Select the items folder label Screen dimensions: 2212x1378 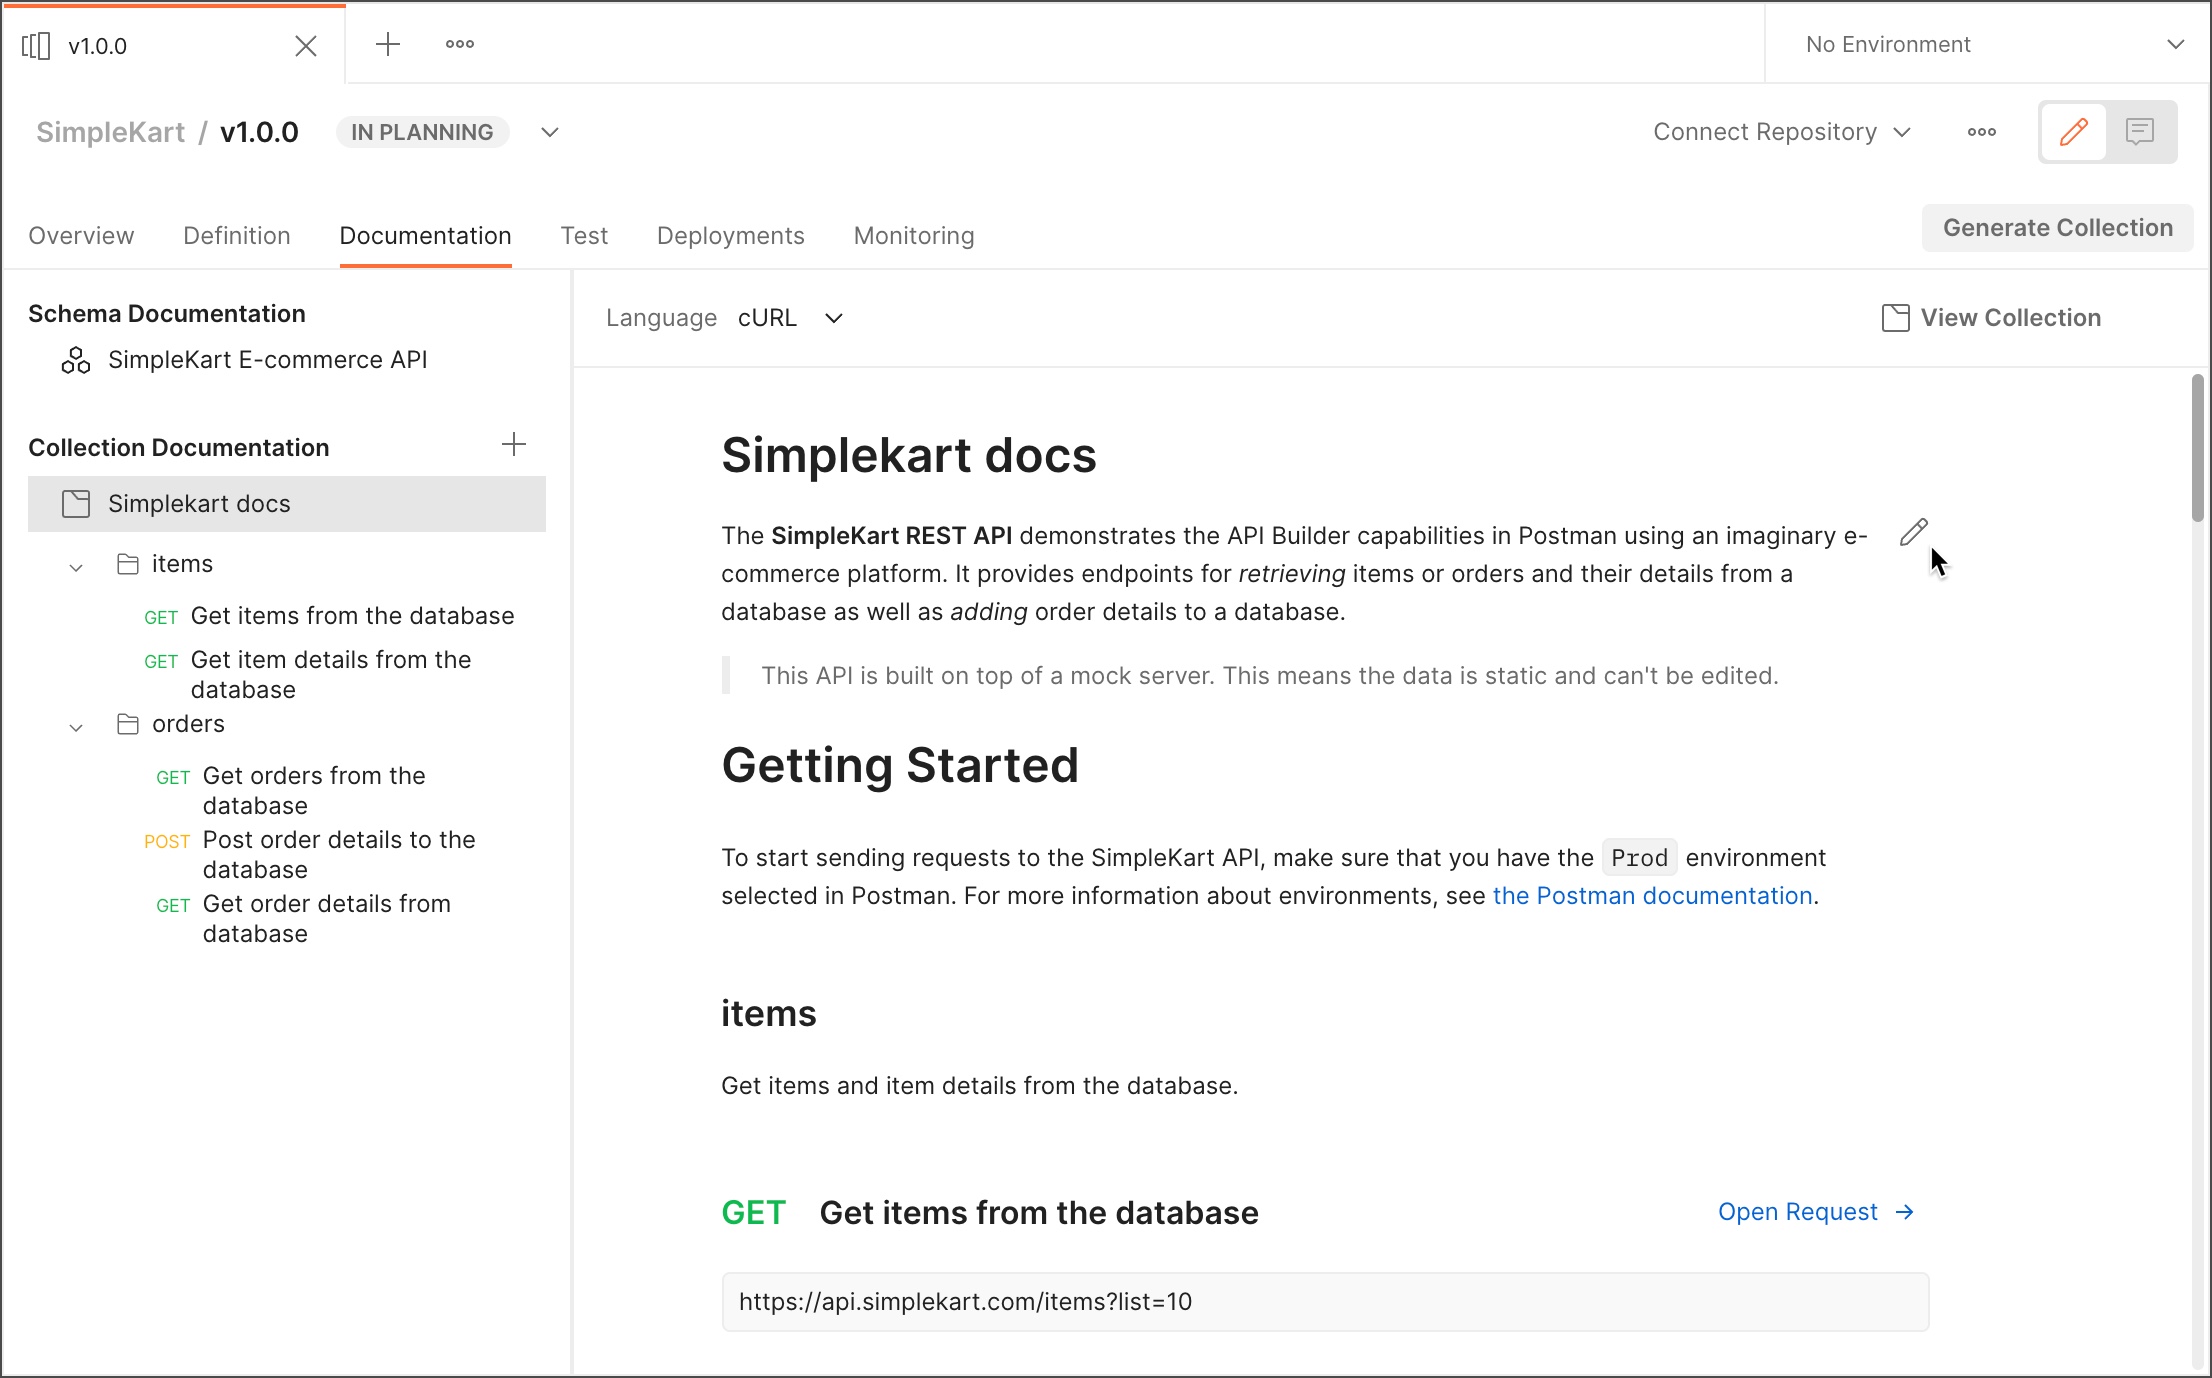pos(182,564)
